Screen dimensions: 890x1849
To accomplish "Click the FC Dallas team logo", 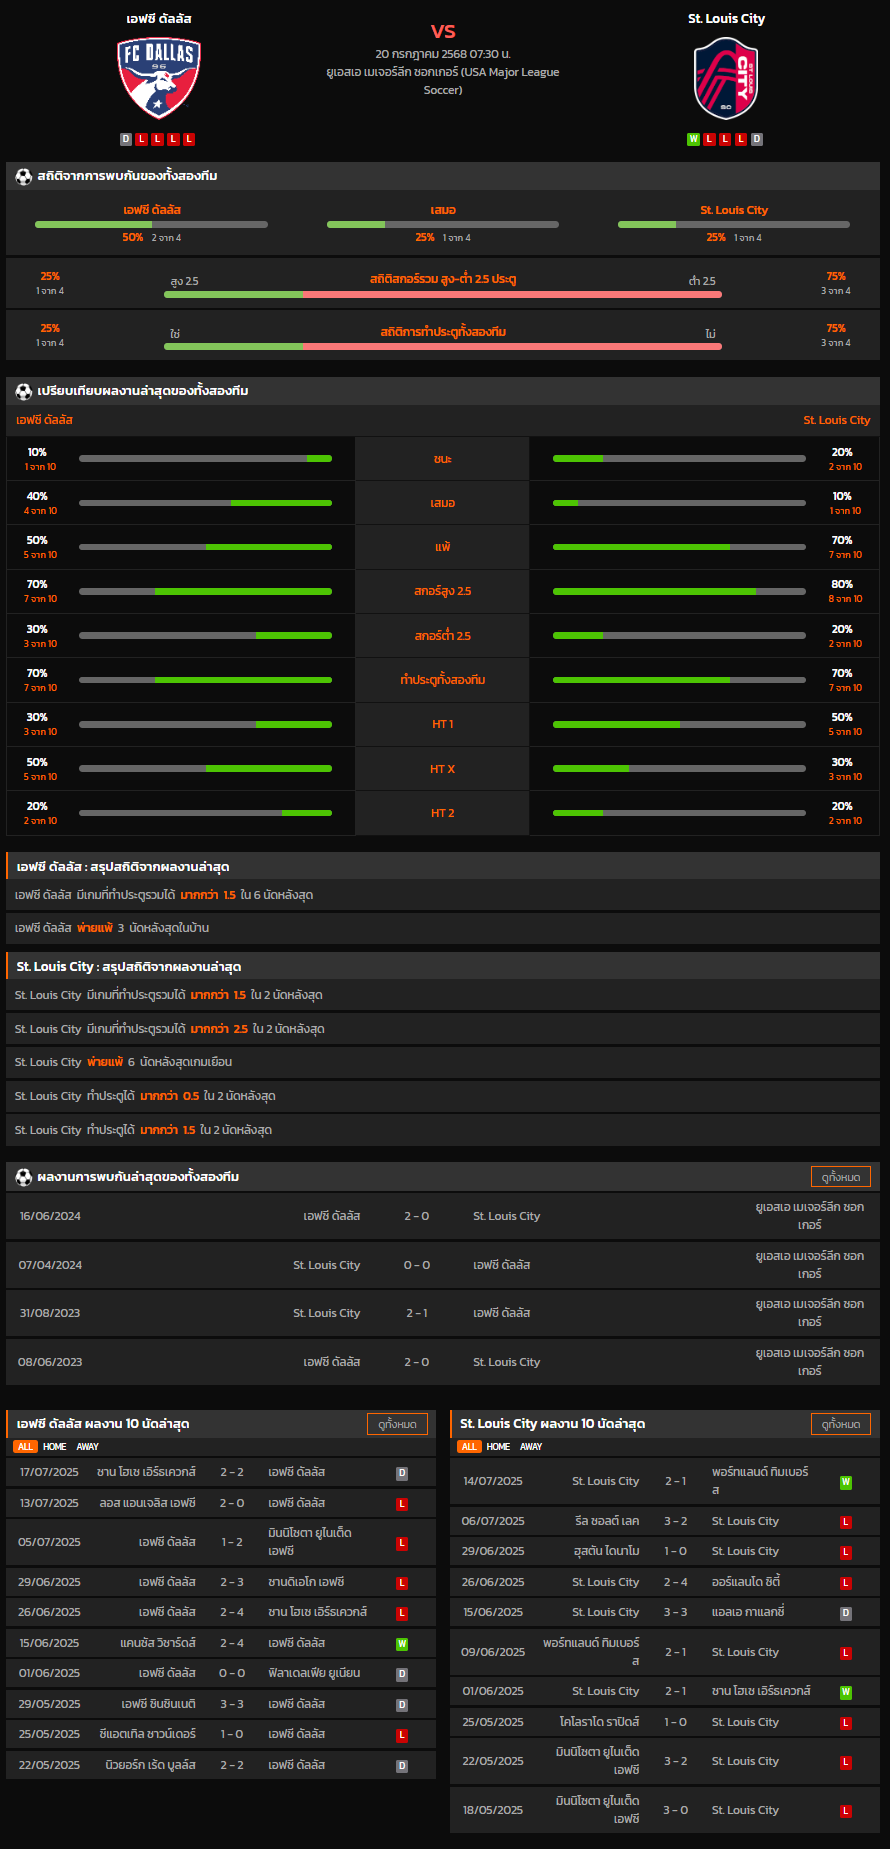I will coord(159,78).
